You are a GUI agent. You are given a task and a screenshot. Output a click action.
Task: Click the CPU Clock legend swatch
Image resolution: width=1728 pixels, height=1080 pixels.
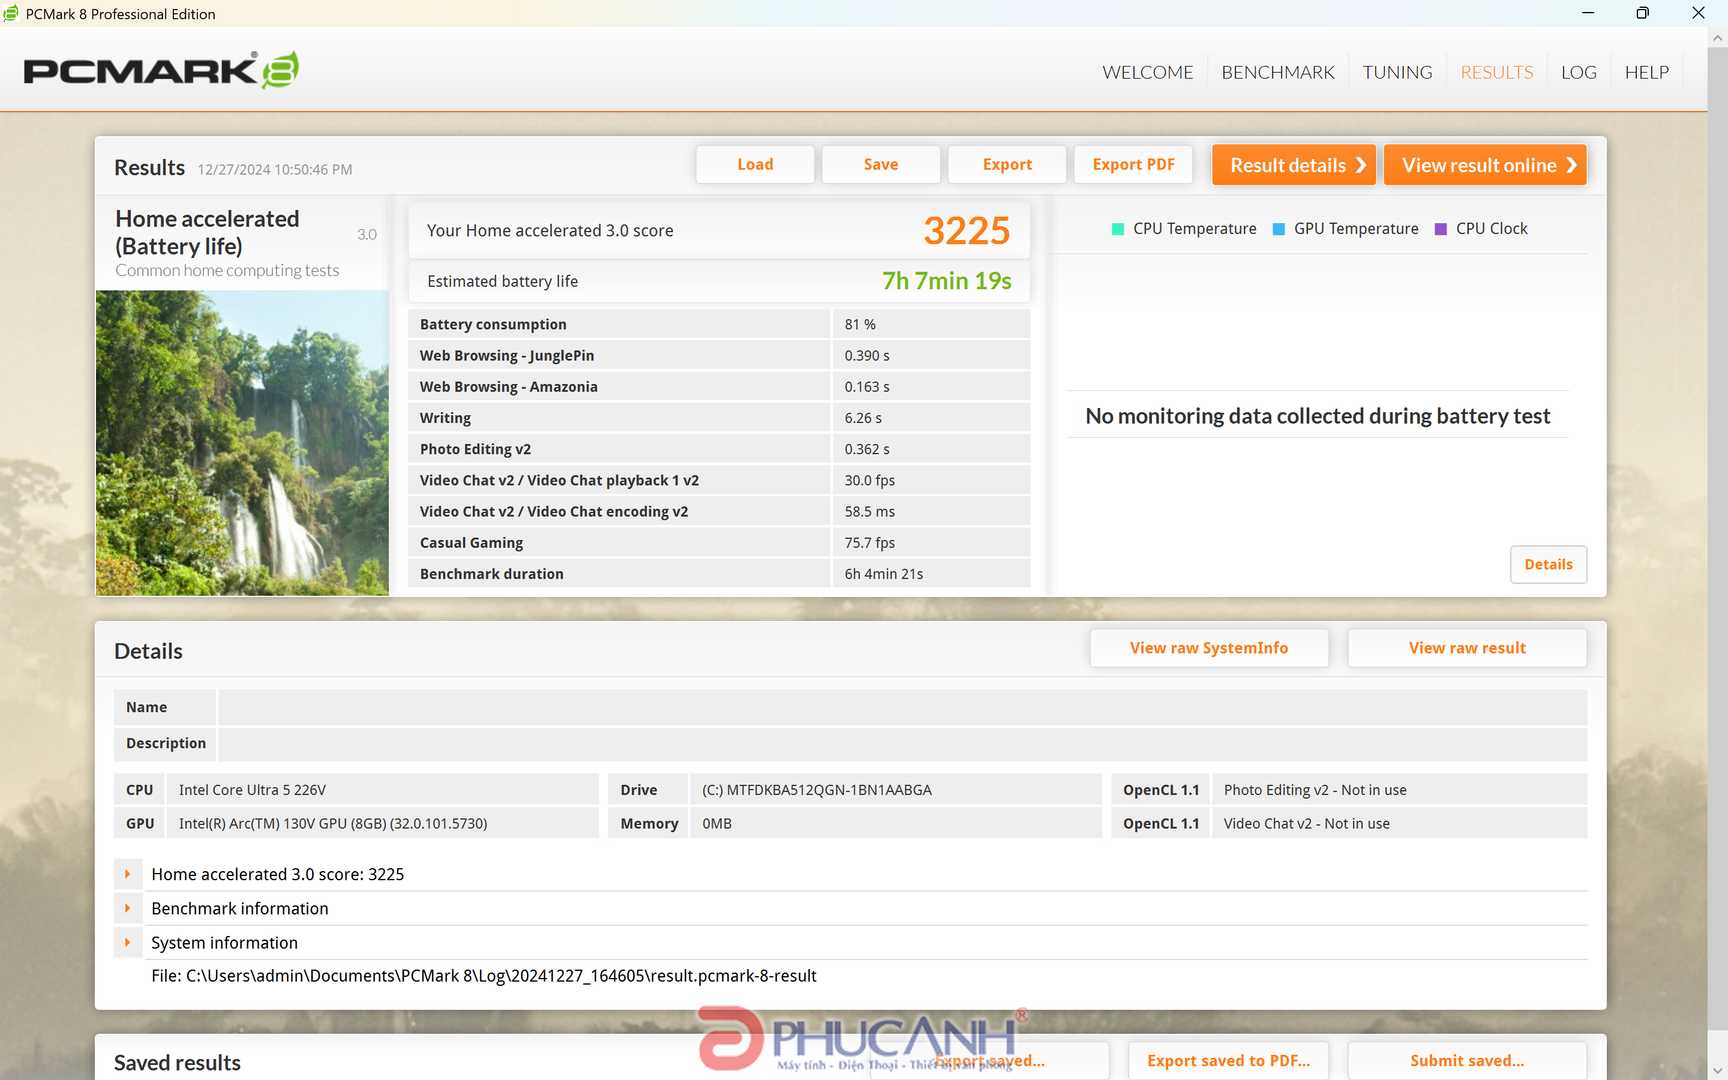[1441, 229]
